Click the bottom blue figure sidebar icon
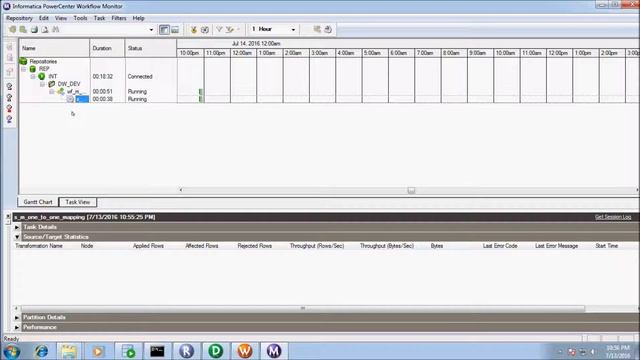 9,119
